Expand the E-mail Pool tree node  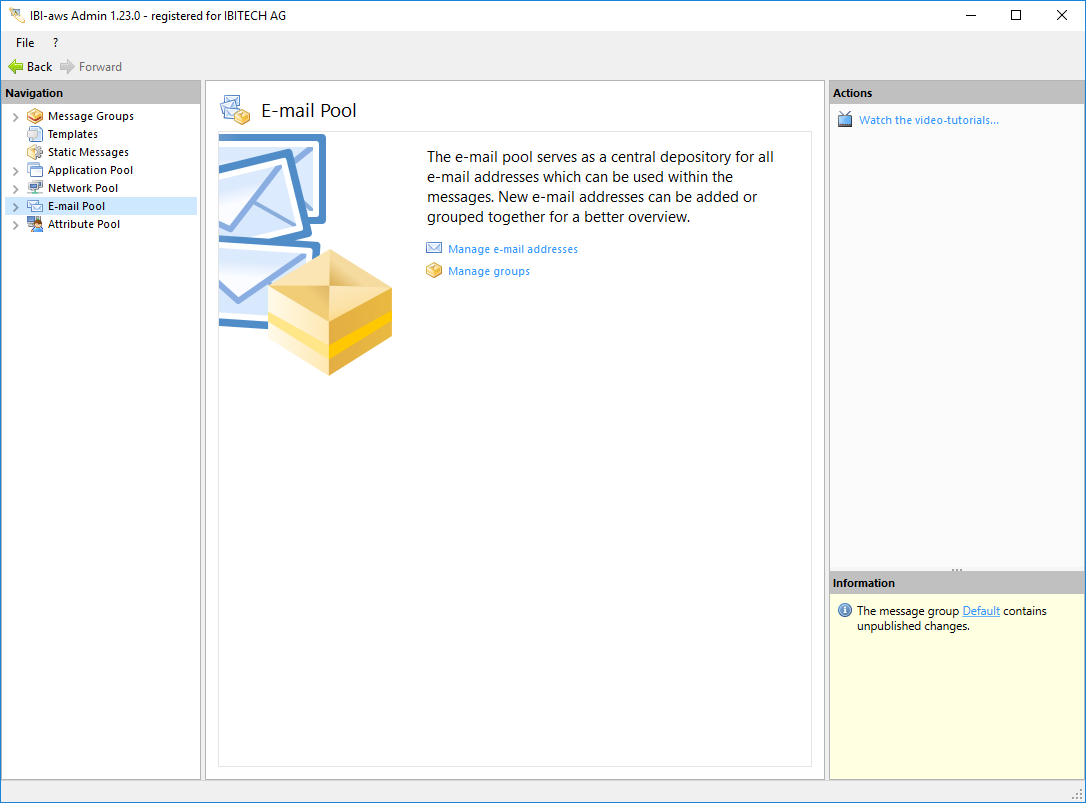tap(15, 207)
